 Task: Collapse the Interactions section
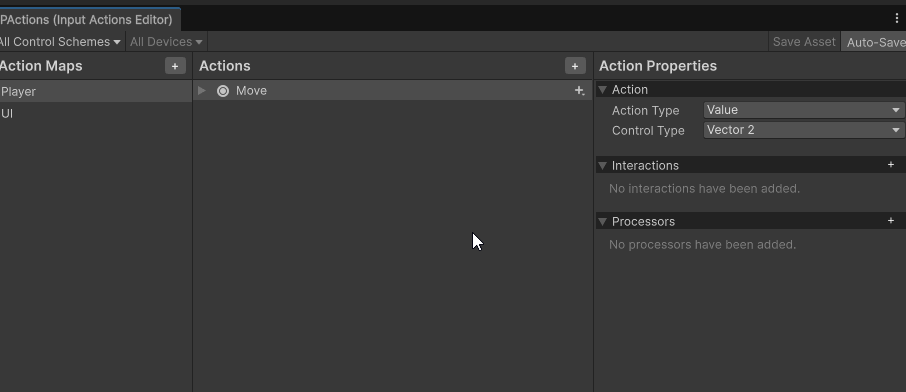[602, 165]
